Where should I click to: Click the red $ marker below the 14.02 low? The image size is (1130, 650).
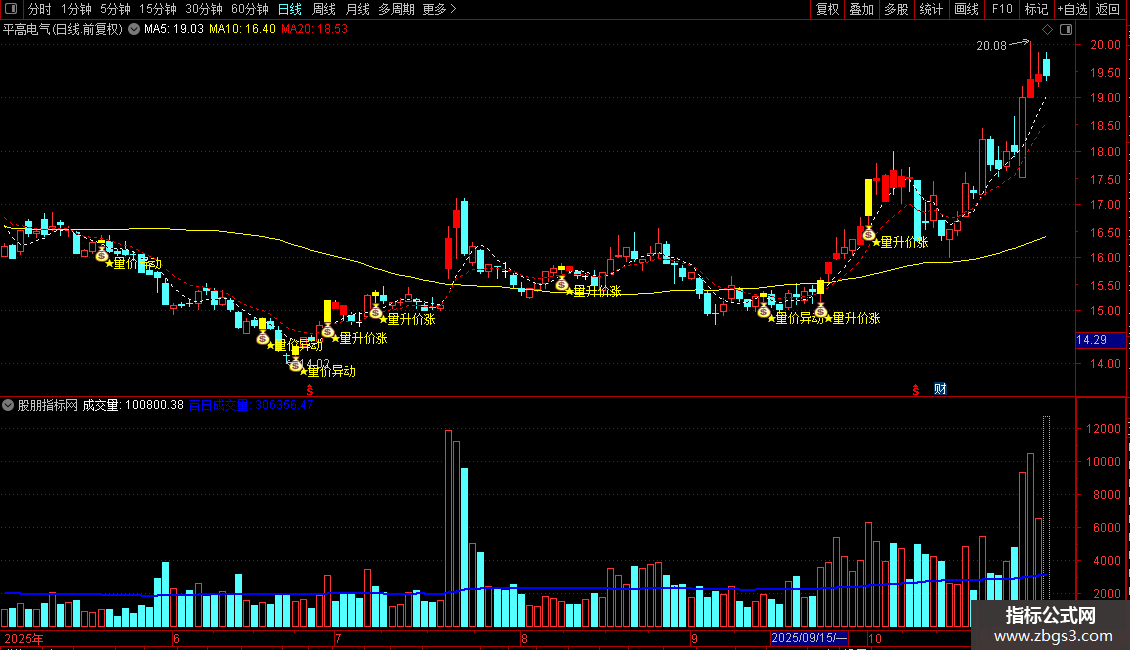[310, 390]
